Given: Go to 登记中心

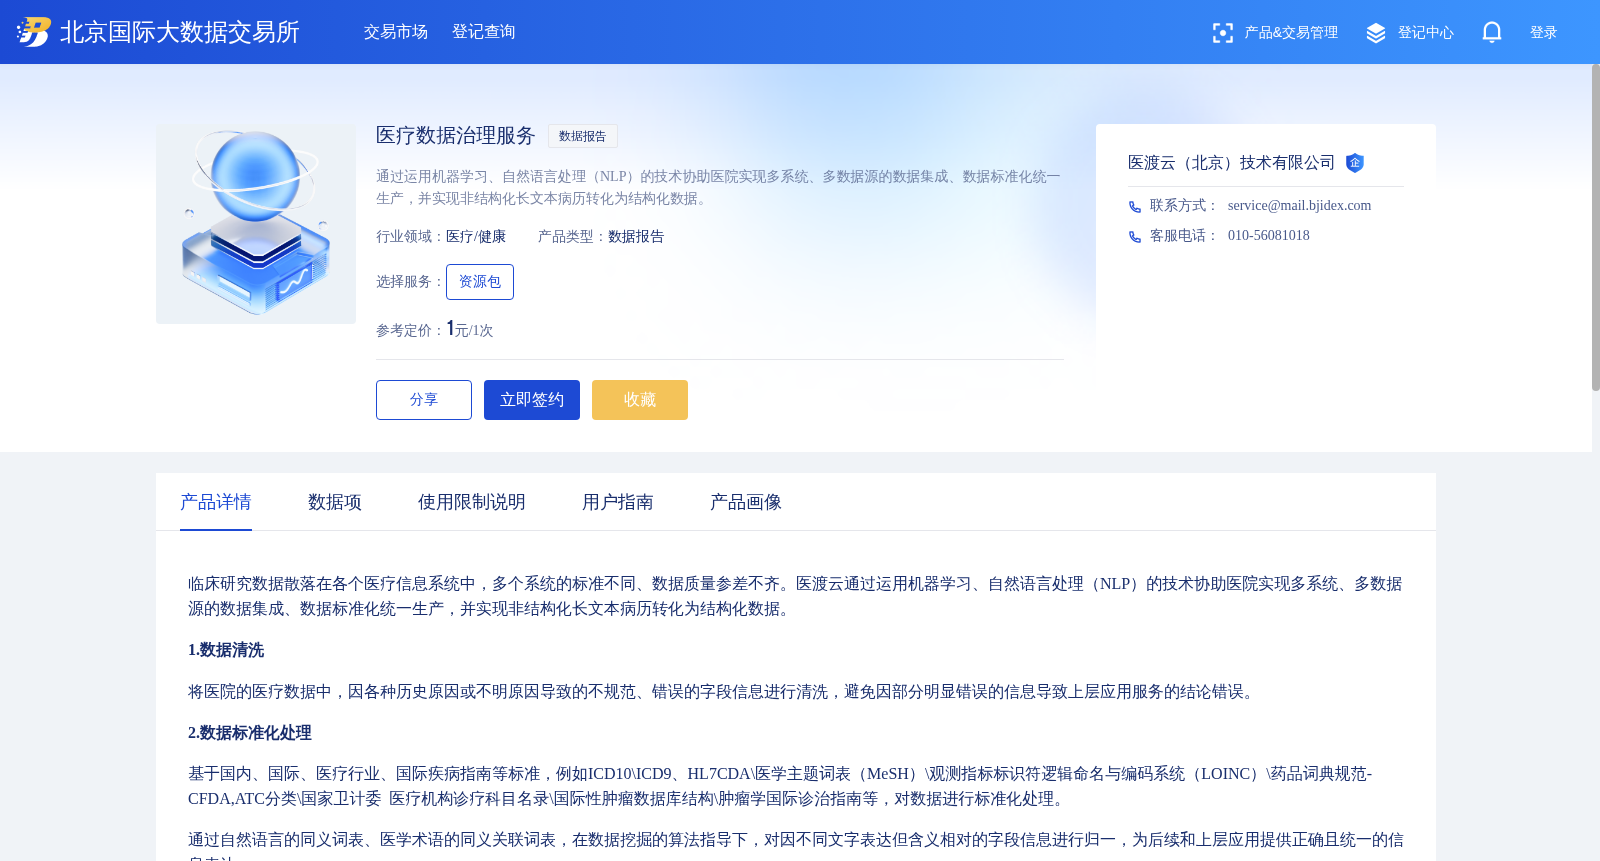Looking at the screenshot, I should pos(1426,33).
